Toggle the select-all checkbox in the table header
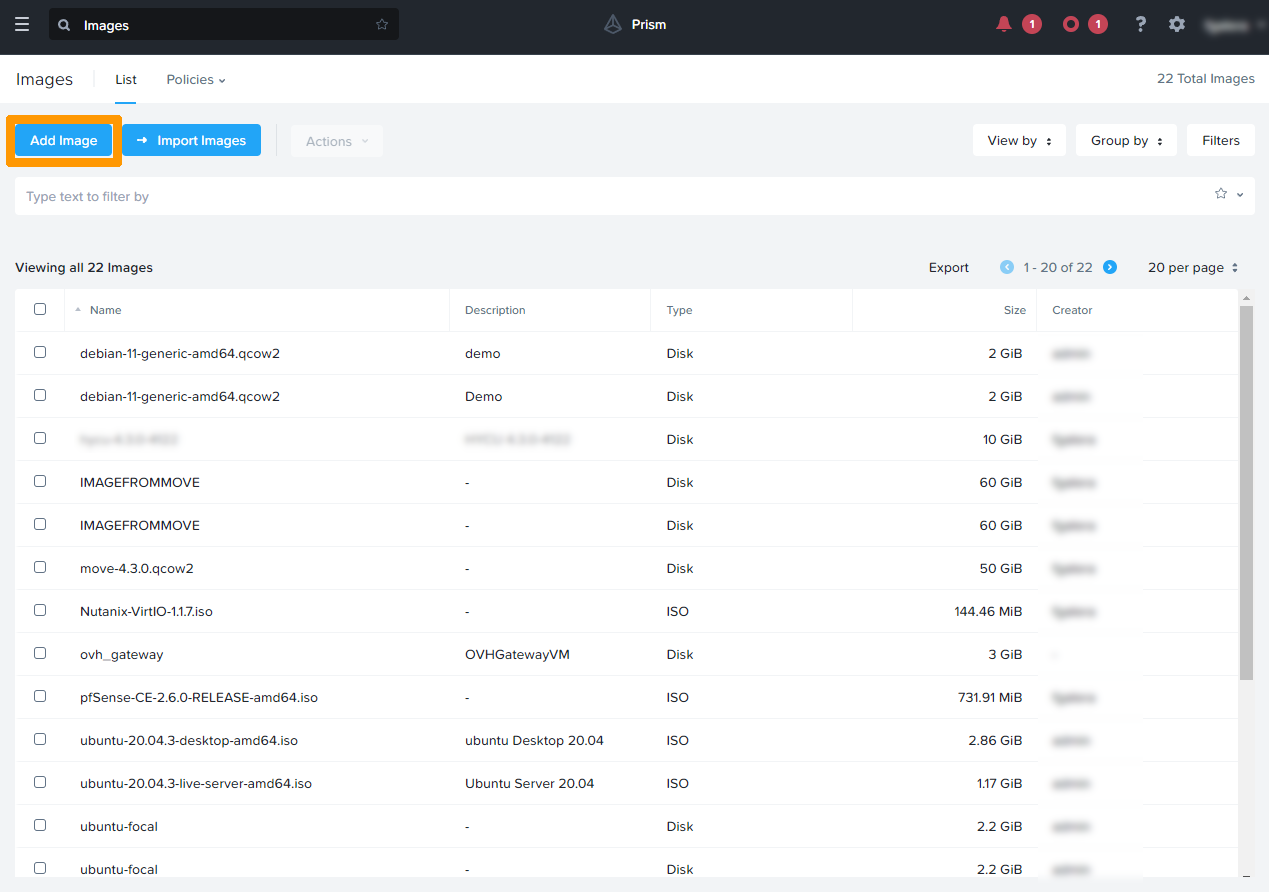The height and width of the screenshot is (892, 1269). click(39, 309)
